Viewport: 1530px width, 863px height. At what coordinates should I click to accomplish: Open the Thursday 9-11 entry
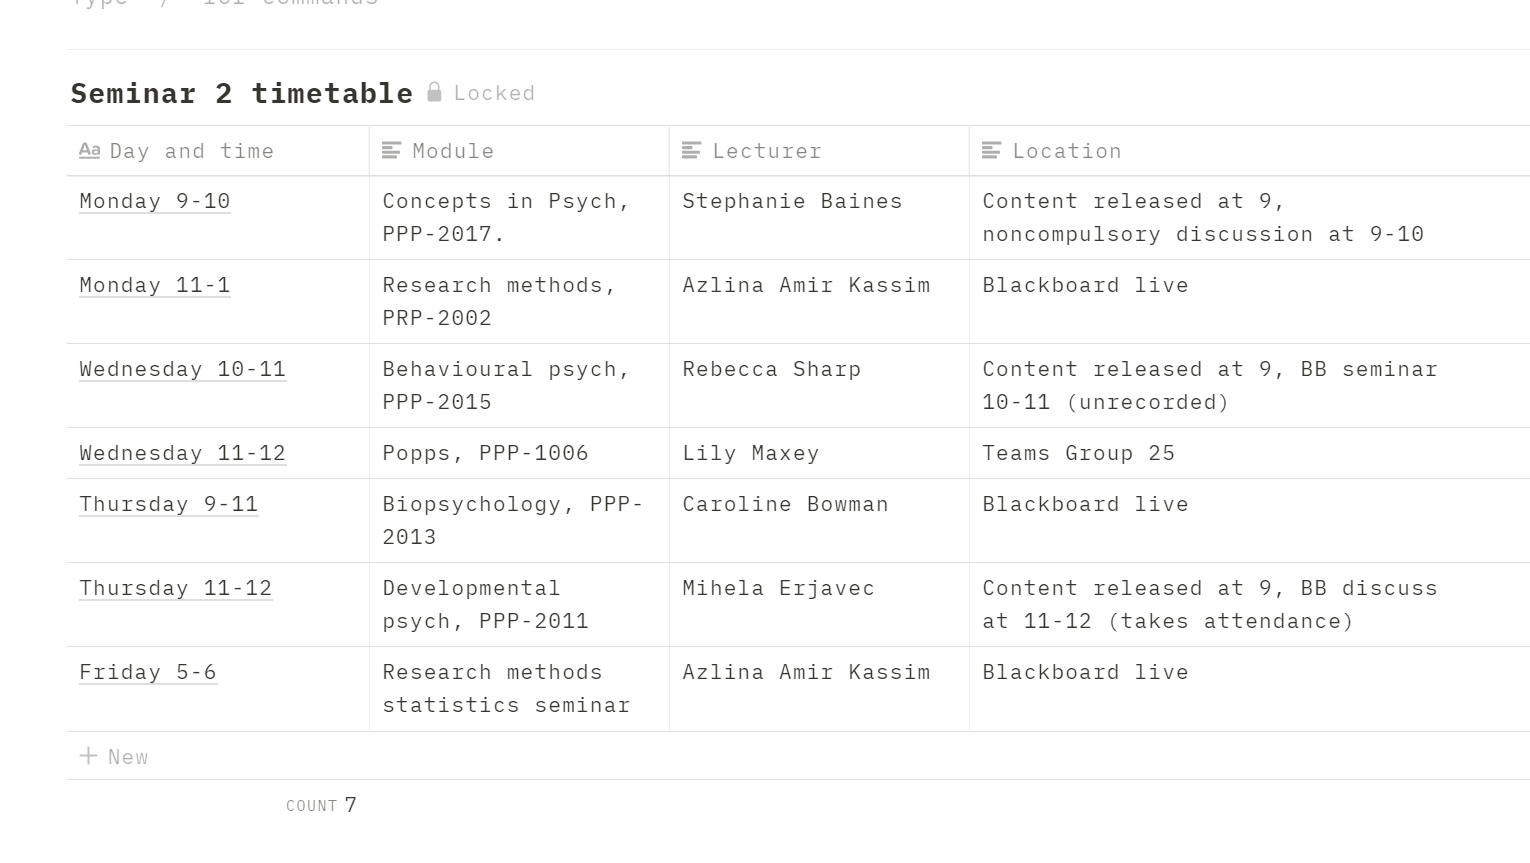(x=169, y=504)
